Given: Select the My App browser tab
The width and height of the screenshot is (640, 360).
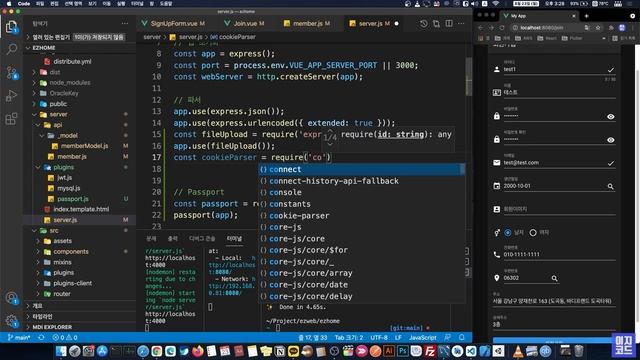Looking at the screenshot, I should click(x=538, y=16).
